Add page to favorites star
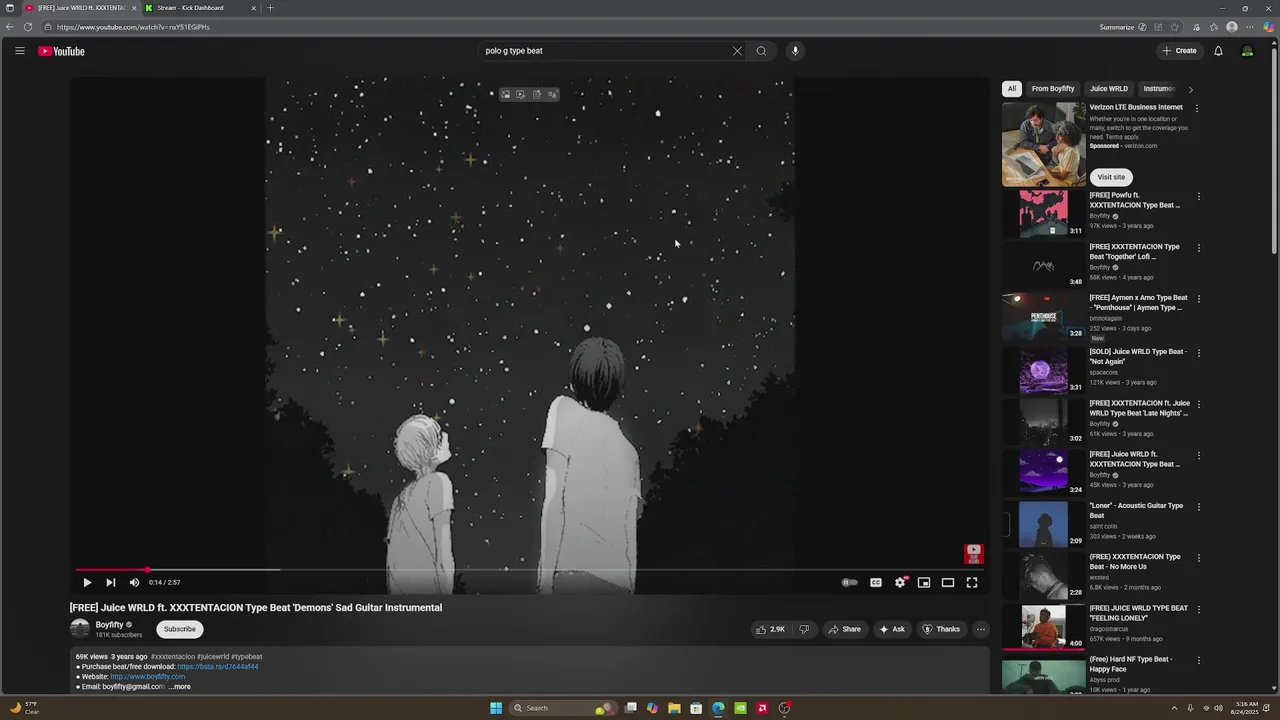Viewport: 1280px width, 720px height. coord(1175,27)
